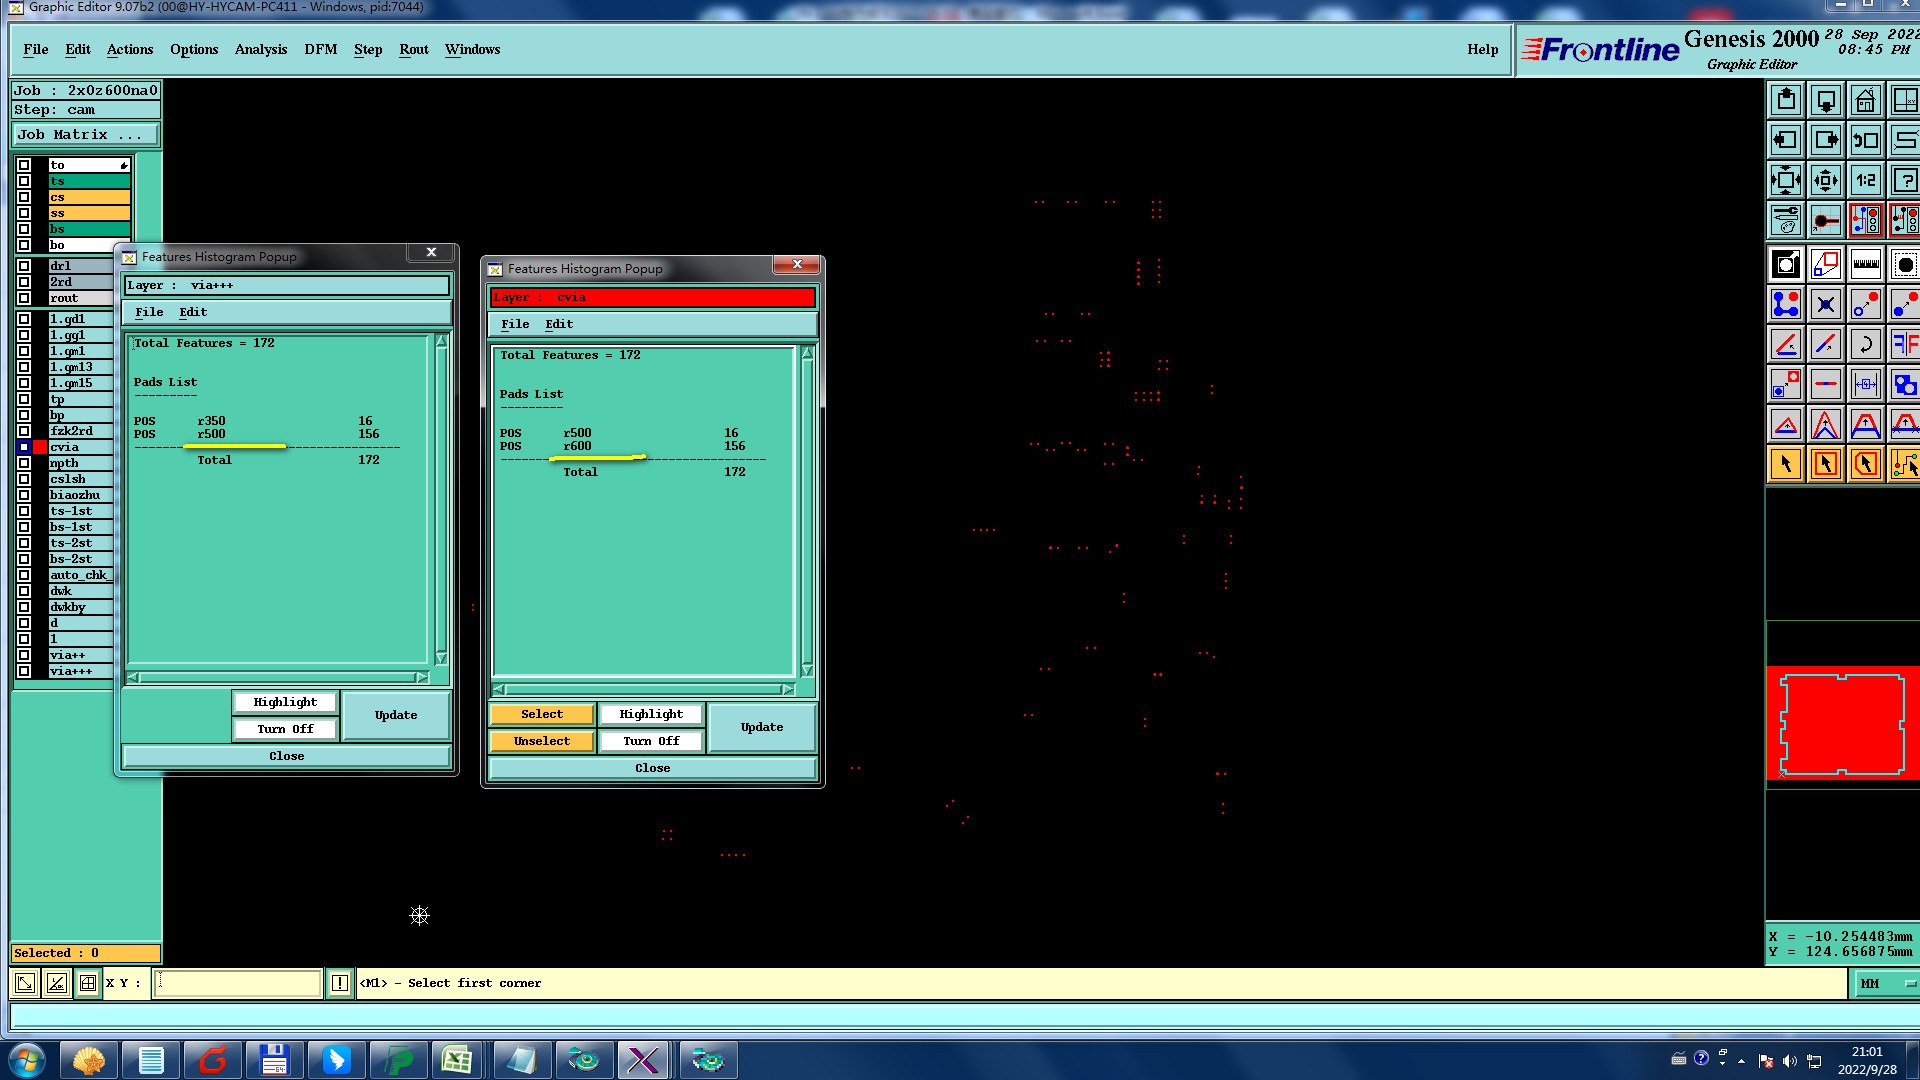
Task: Open Edit menu in via+++ histogram popup
Action: 193,312
